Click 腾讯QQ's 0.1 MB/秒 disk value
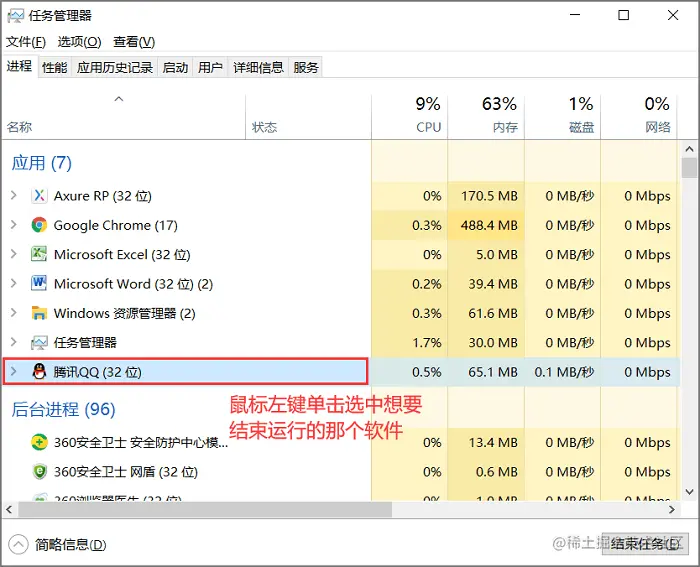This screenshot has width=700, height=567. pyautogui.click(x=564, y=371)
